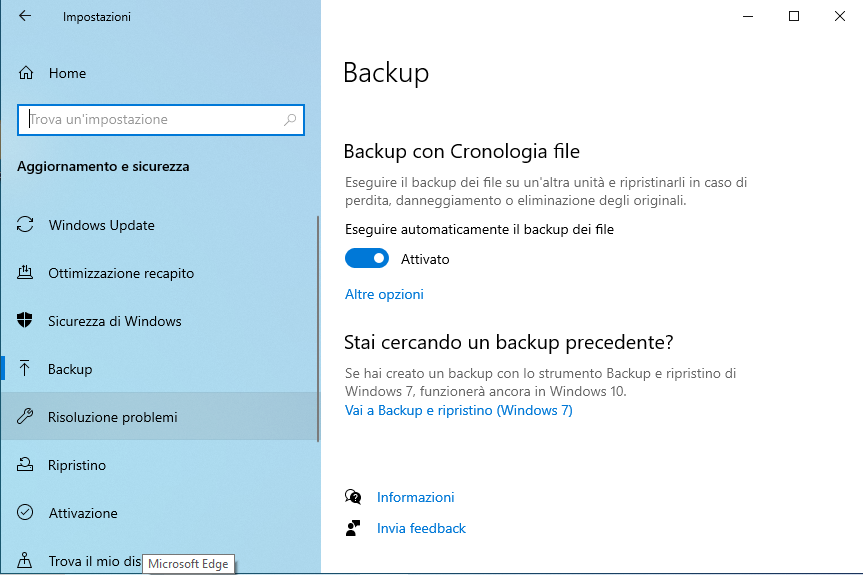Click the Informazioni help icon
This screenshot has width=863, height=575.
(x=352, y=497)
